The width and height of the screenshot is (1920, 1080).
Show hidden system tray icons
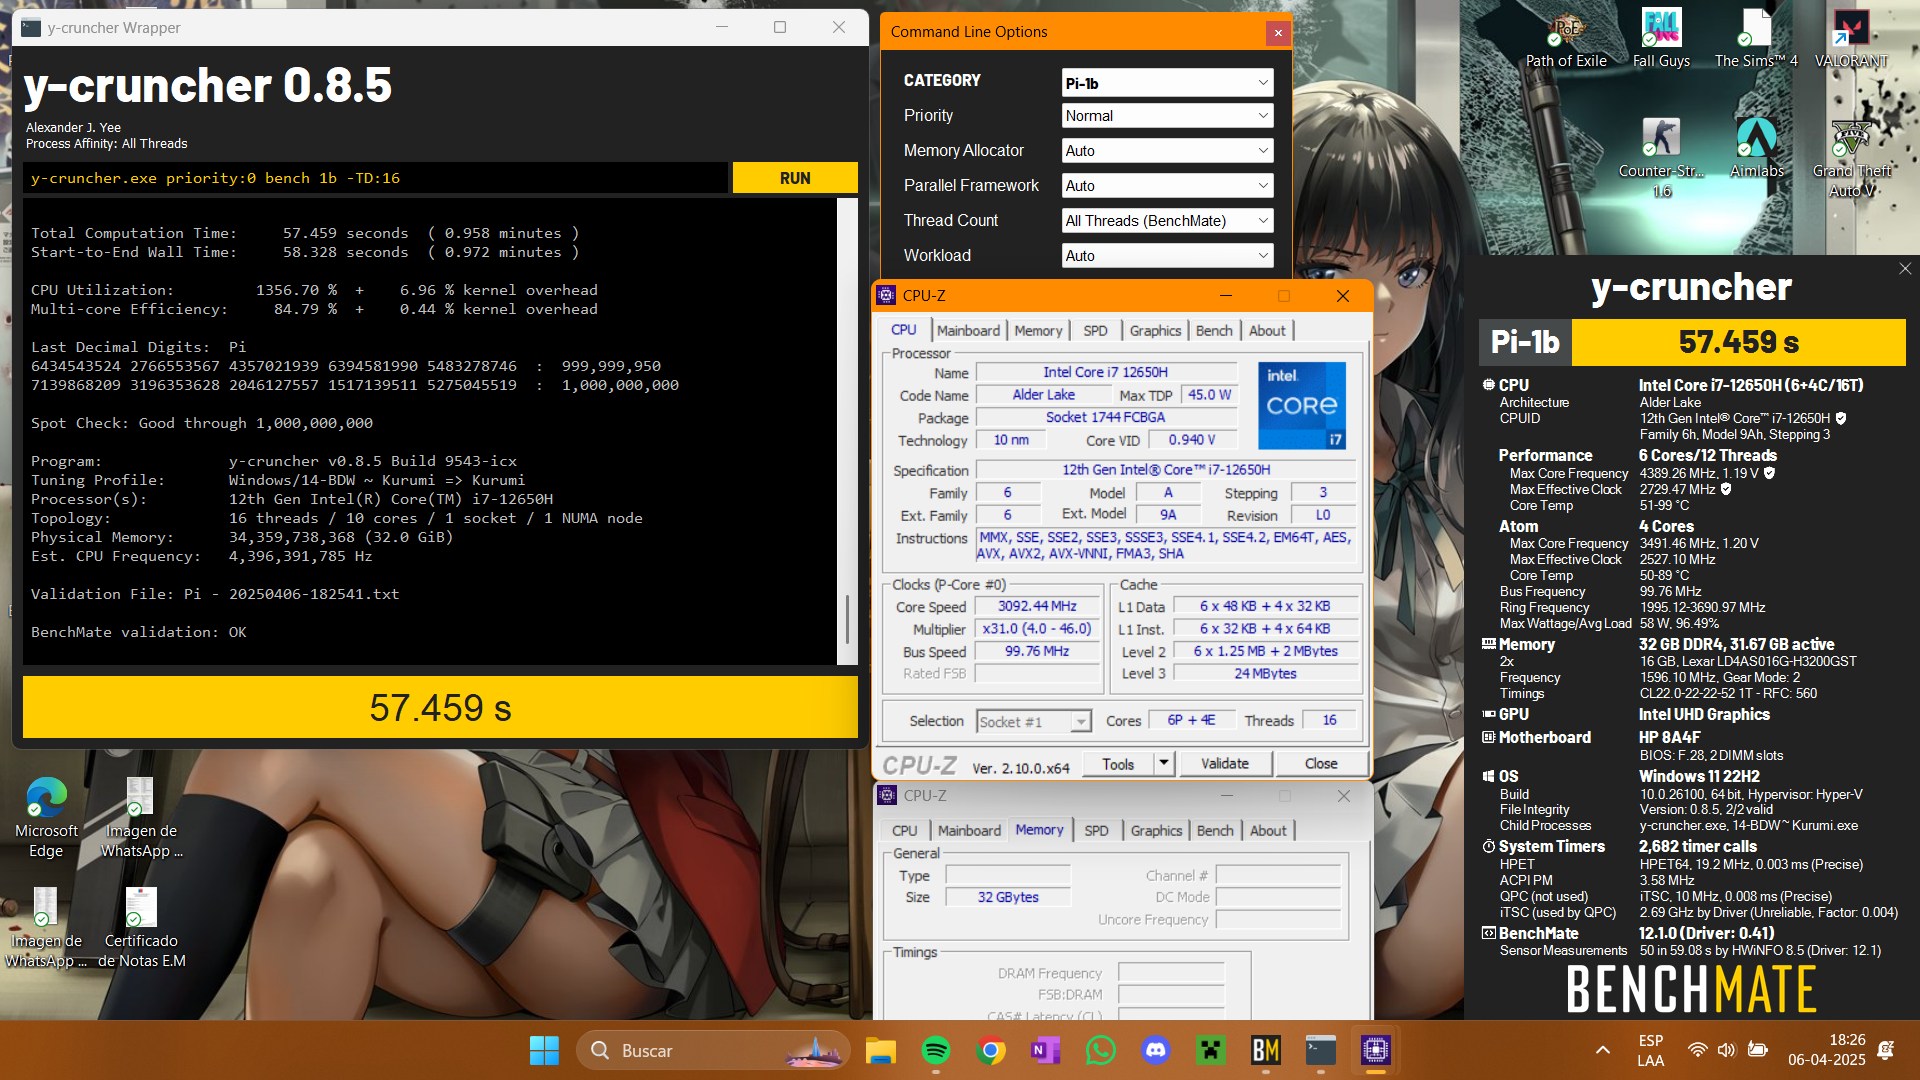(1602, 1050)
